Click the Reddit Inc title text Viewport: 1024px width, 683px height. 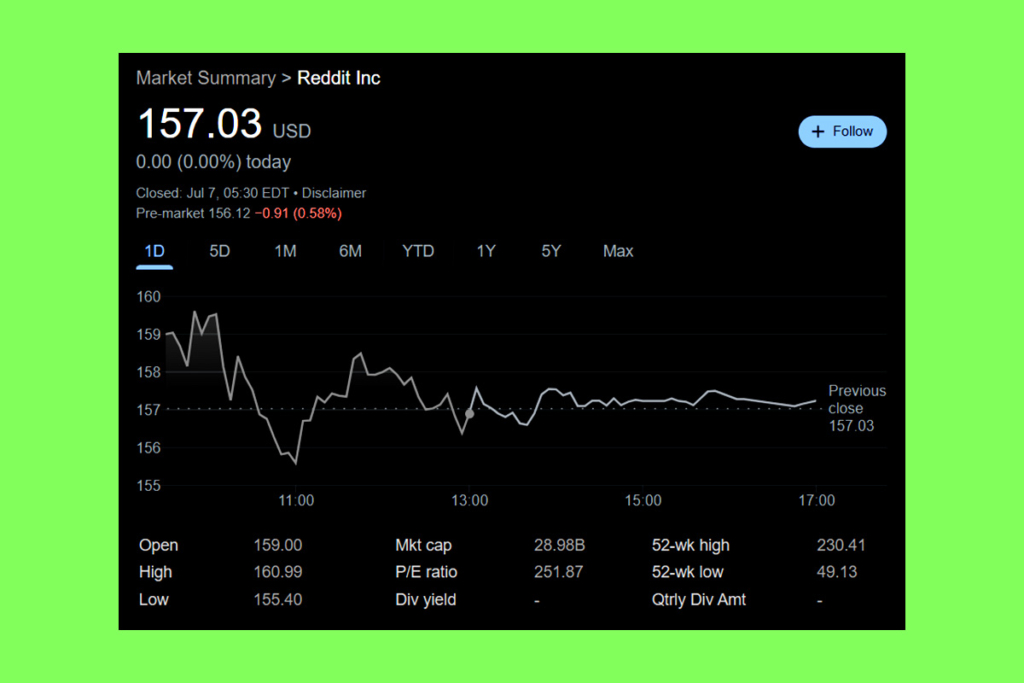point(339,78)
